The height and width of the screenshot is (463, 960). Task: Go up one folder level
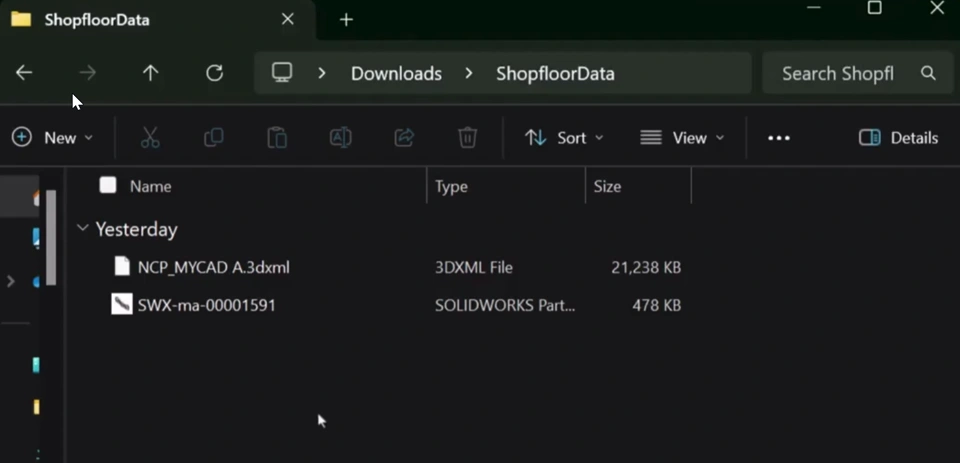click(x=150, y=73)
